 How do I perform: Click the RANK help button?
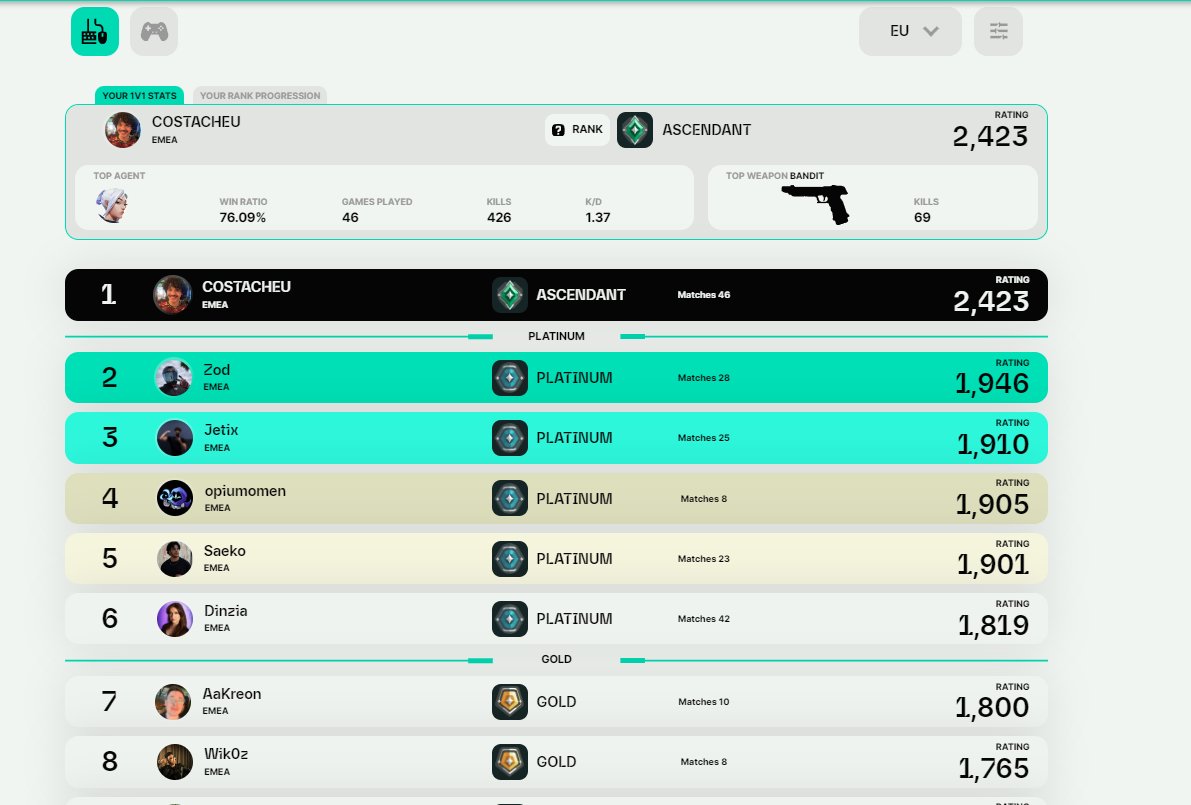pyautogui.click(x=577, y=130)
